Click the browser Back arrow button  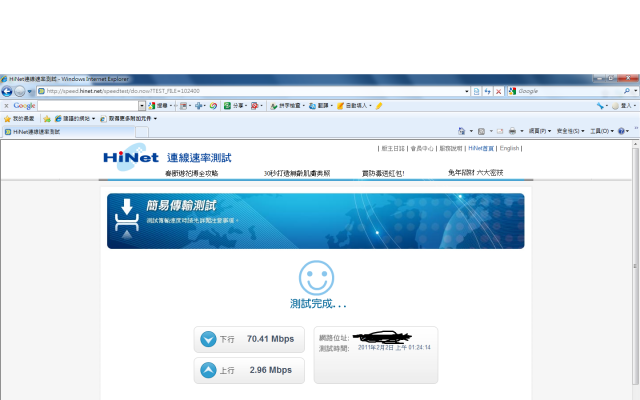(x=7, y=91)
